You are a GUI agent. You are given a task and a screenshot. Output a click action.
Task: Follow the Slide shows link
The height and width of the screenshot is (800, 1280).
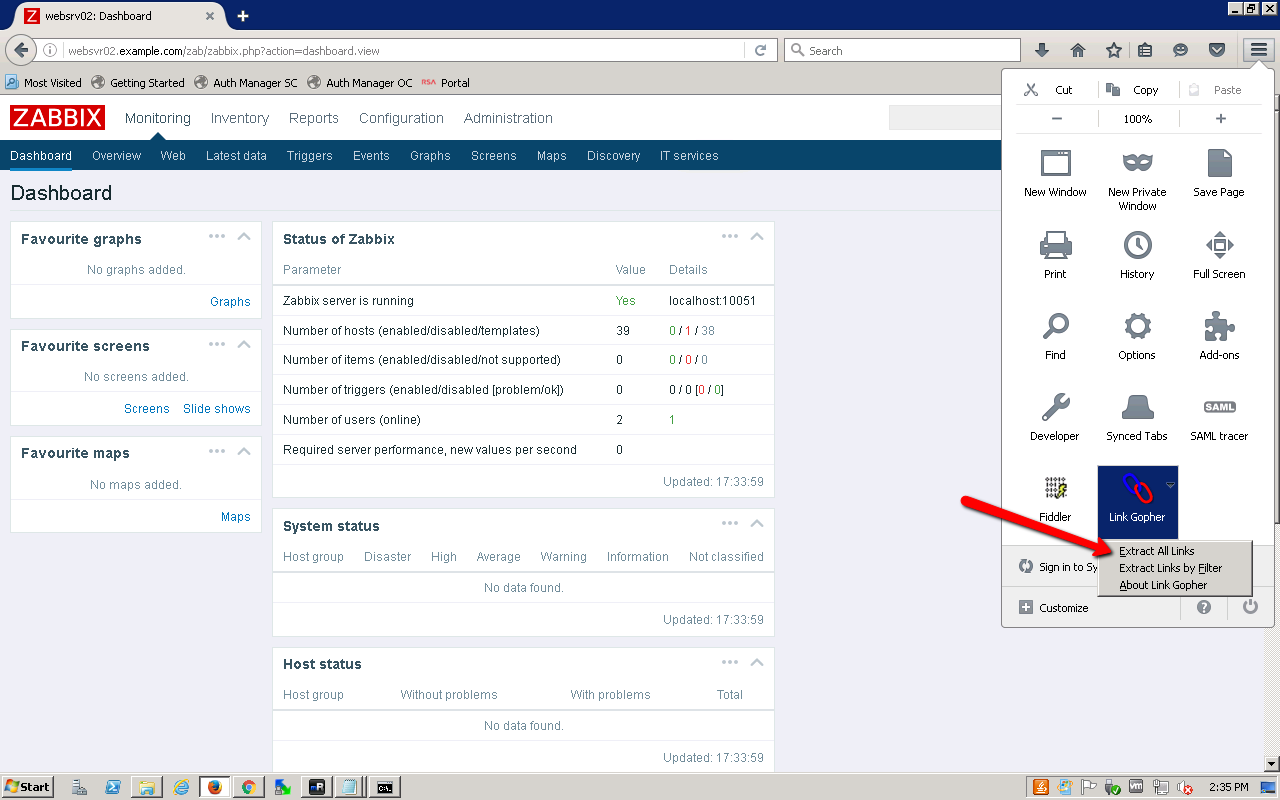tap(216, 409)
